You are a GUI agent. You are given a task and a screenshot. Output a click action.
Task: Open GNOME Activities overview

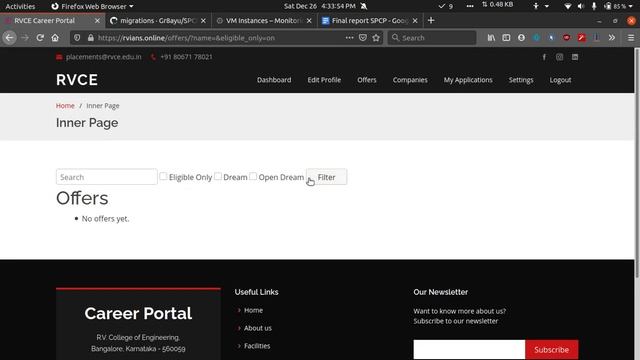[20, 6]
